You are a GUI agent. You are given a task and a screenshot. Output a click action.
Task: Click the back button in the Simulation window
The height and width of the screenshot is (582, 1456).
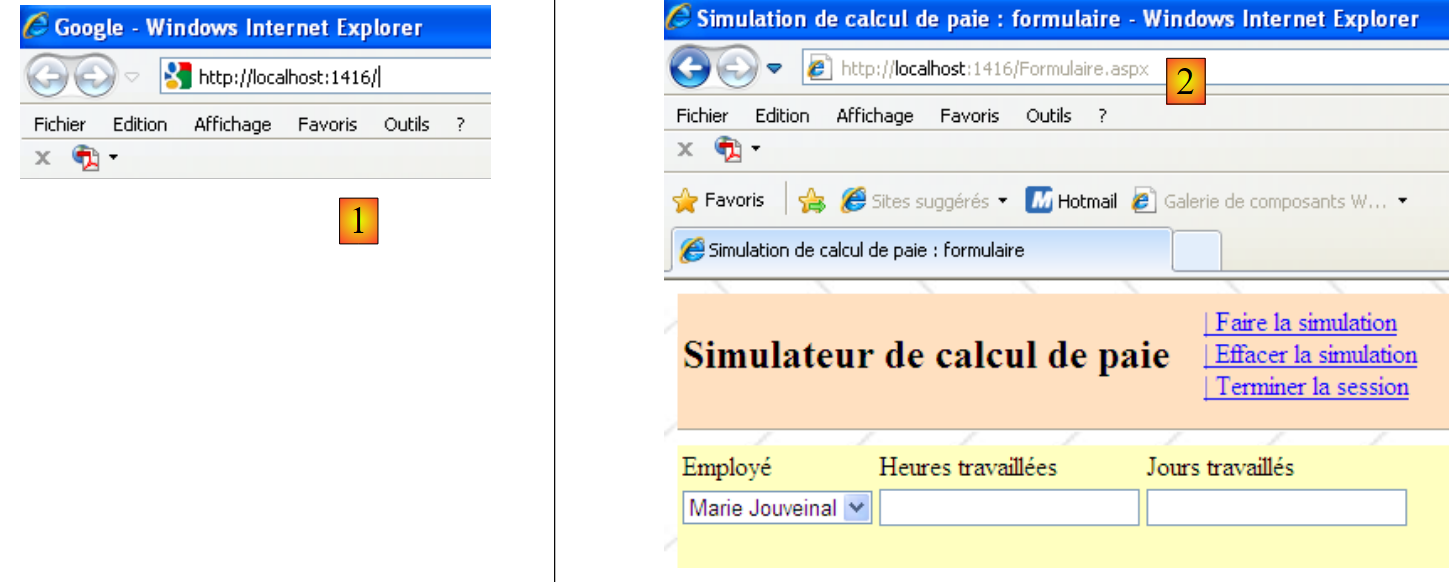(x=690, y=69)
